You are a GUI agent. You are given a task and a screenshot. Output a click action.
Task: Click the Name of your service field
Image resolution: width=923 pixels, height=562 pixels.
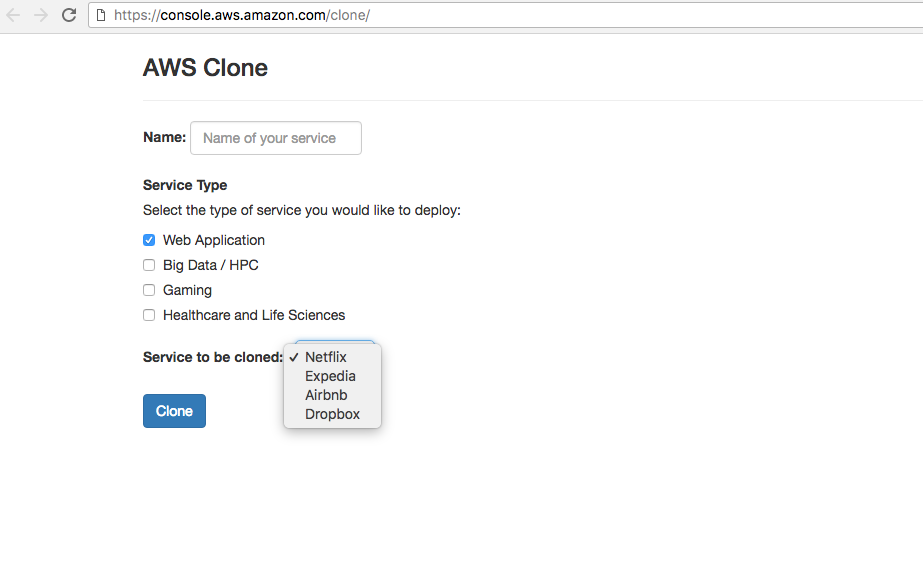click(275, 138)
